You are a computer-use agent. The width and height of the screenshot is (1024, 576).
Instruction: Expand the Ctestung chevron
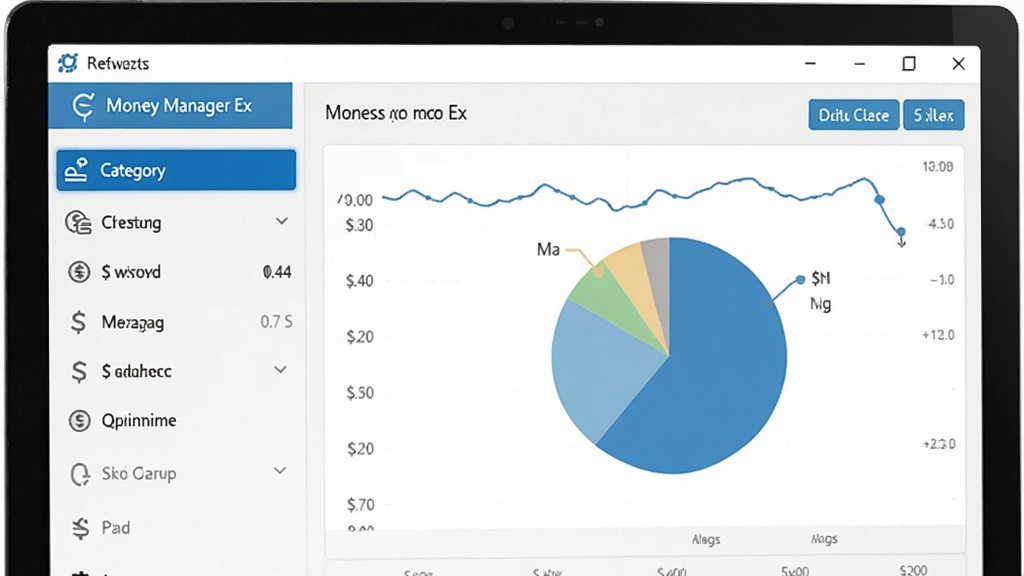pyautogui.click(x=281, y=221)
